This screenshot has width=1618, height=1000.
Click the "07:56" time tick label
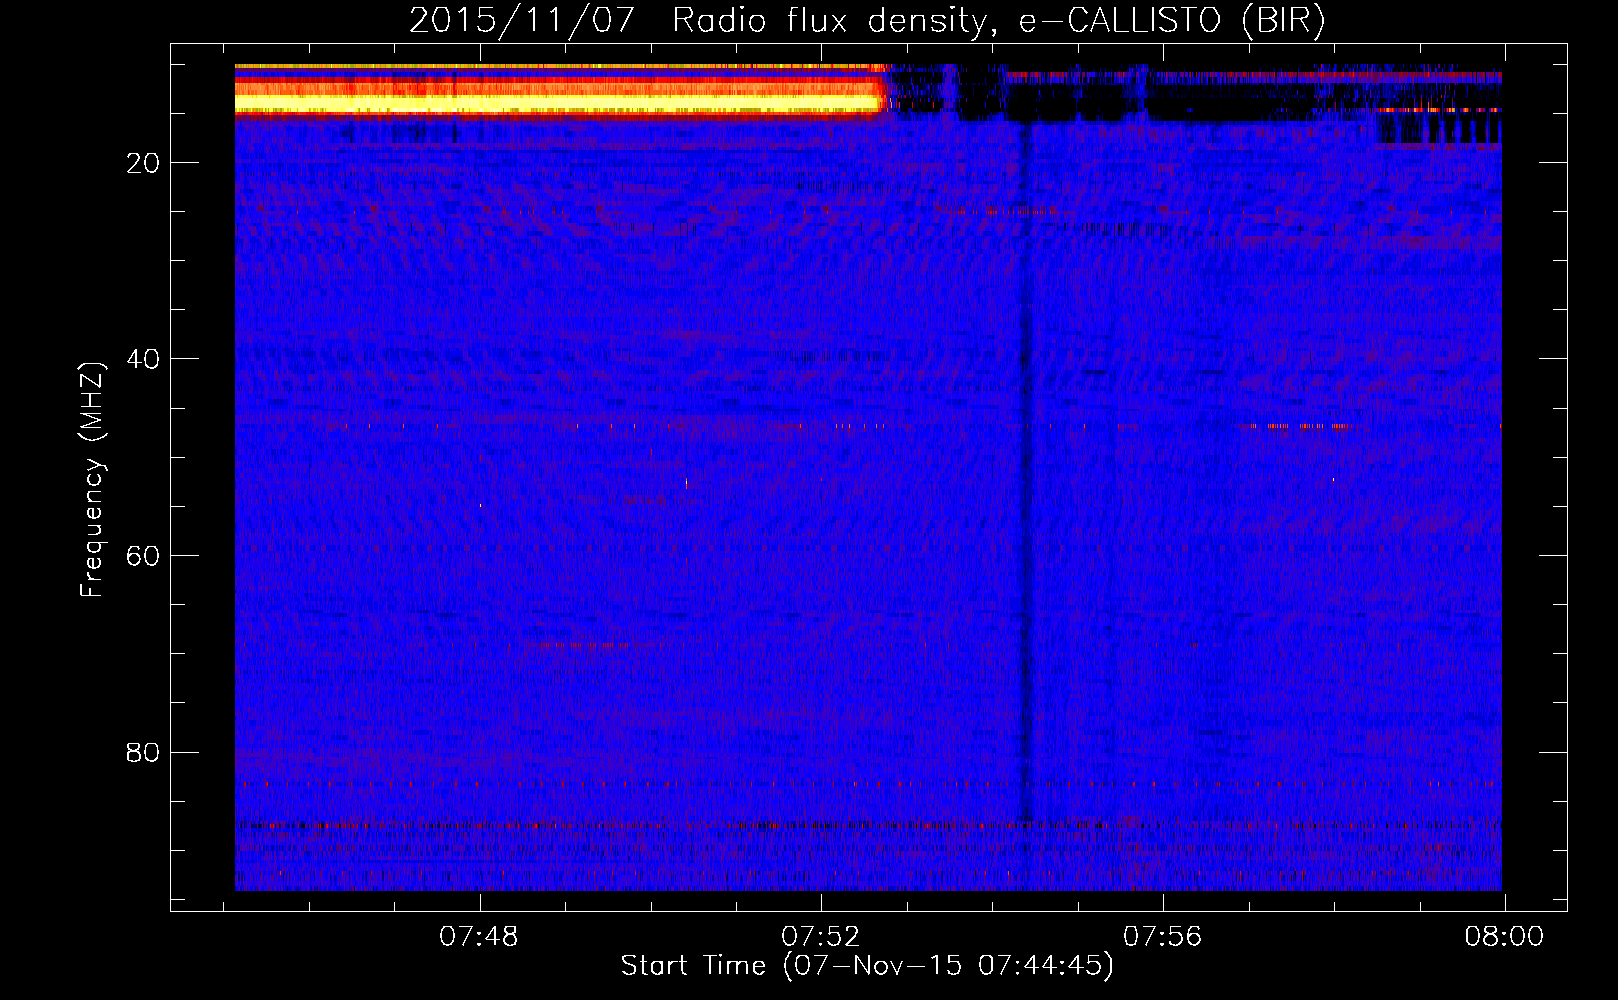coord(1163,937)
